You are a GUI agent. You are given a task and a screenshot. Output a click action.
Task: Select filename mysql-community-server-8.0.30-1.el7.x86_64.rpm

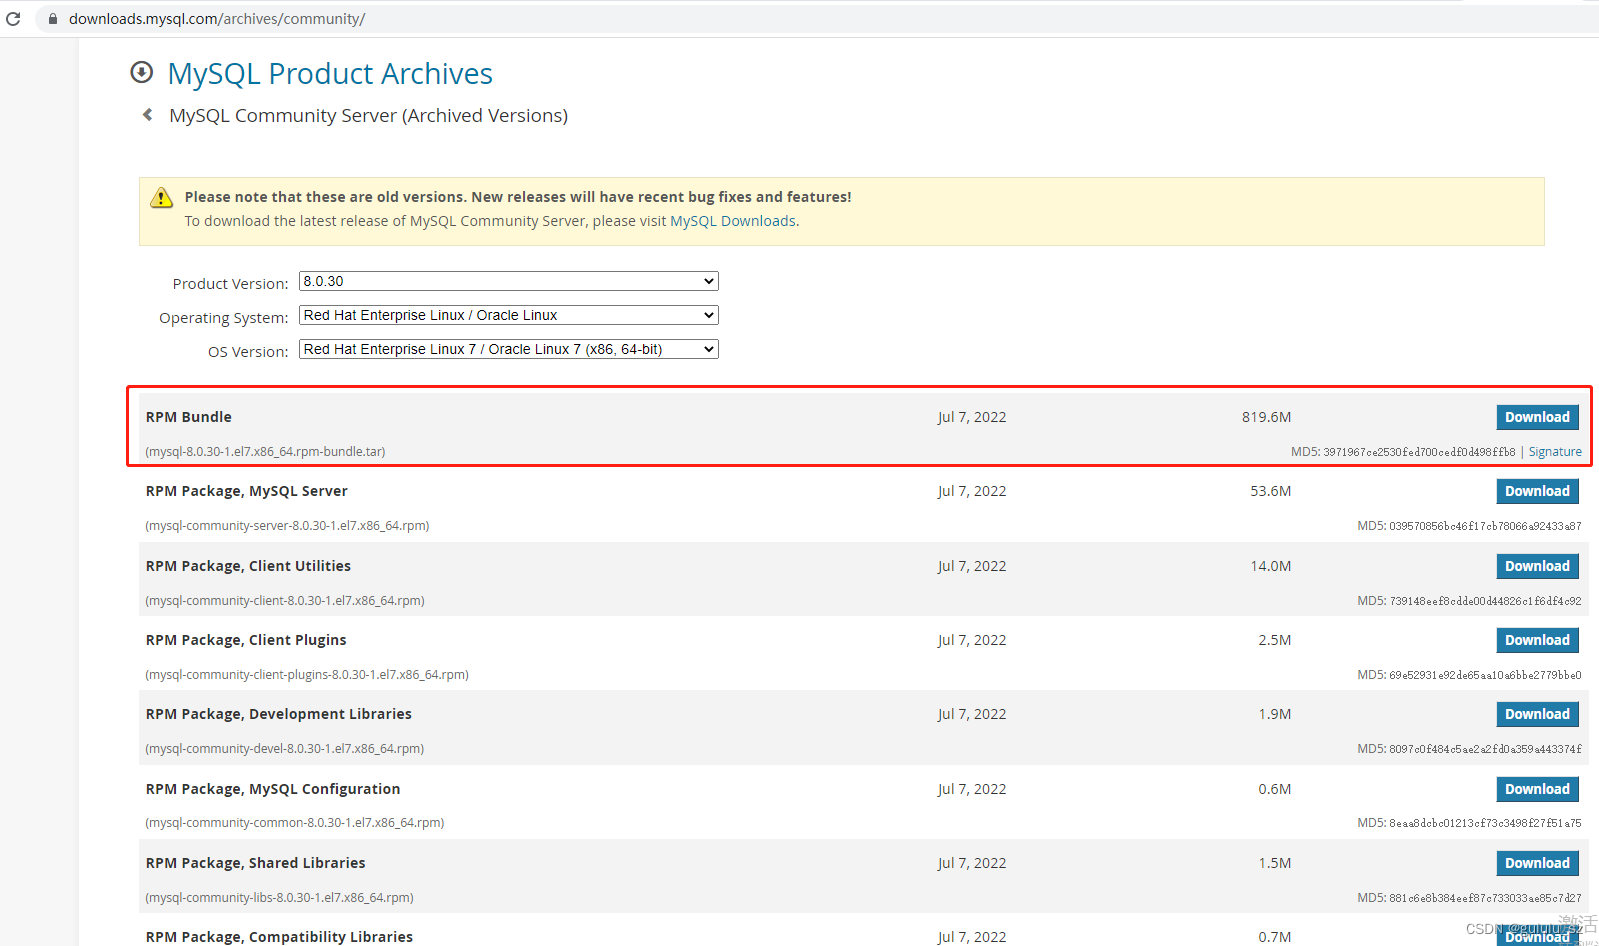coord(287,526)
